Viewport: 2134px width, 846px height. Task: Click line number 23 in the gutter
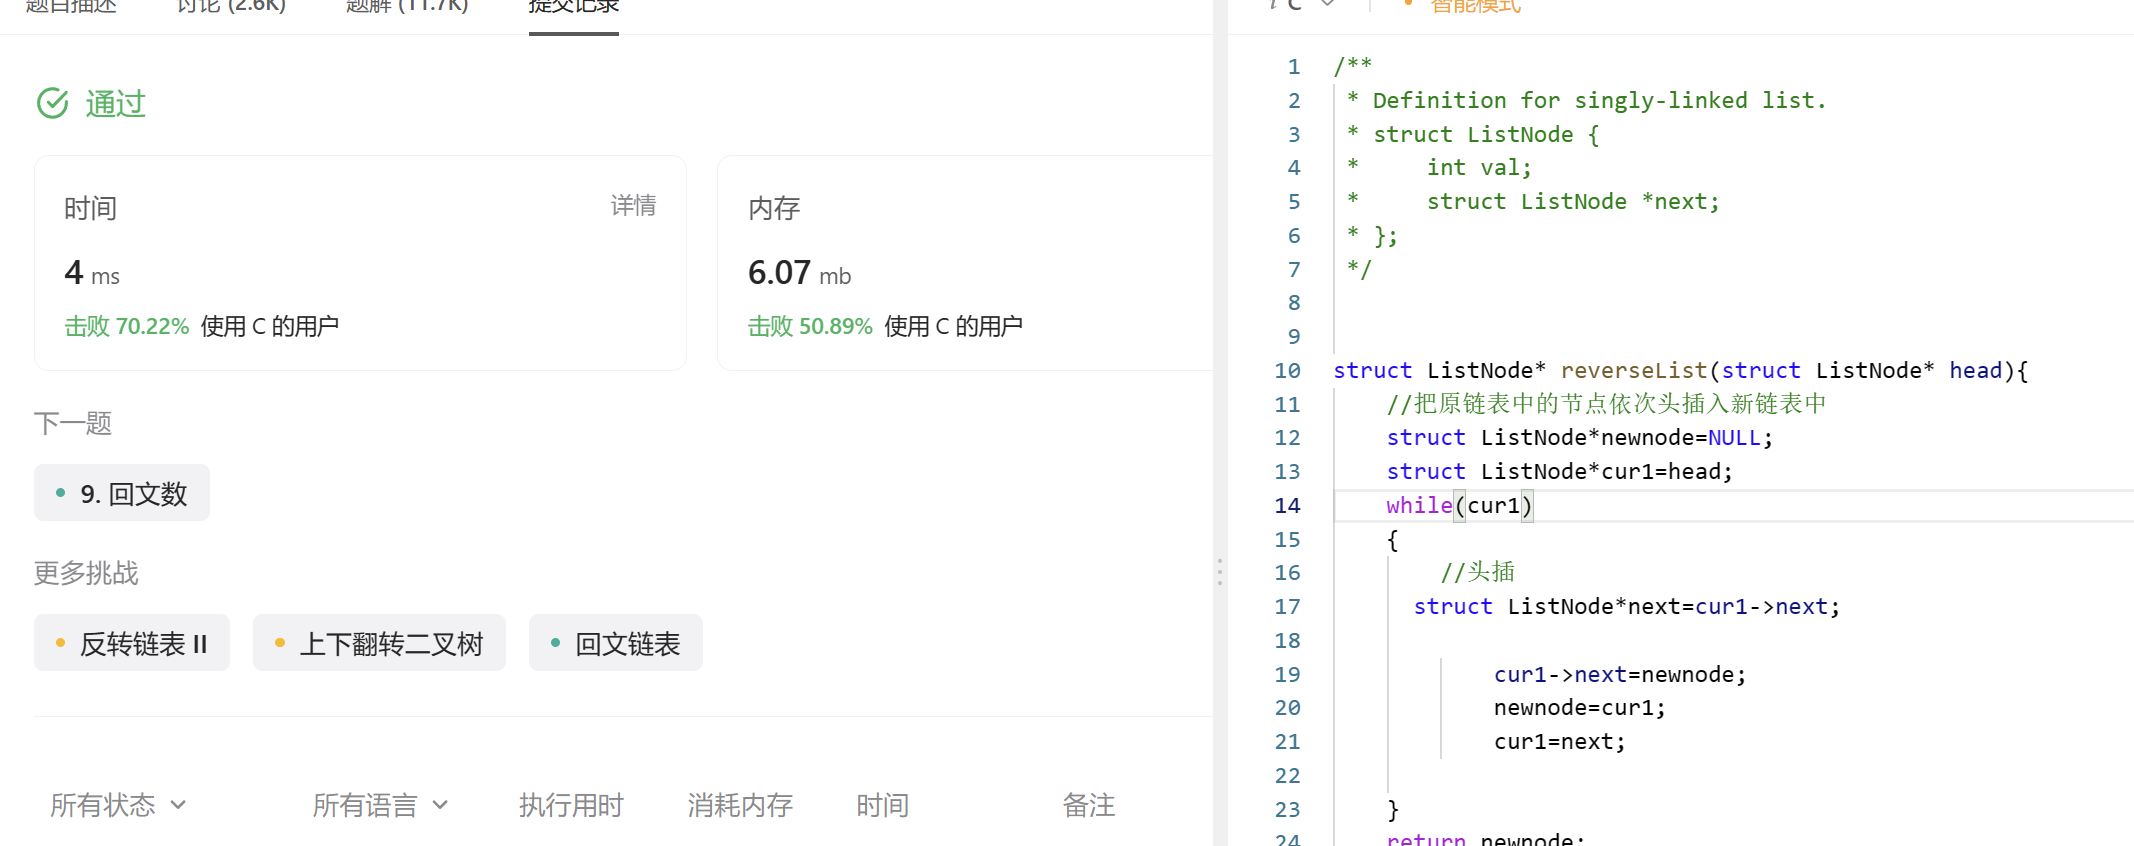coord(1287,810)
